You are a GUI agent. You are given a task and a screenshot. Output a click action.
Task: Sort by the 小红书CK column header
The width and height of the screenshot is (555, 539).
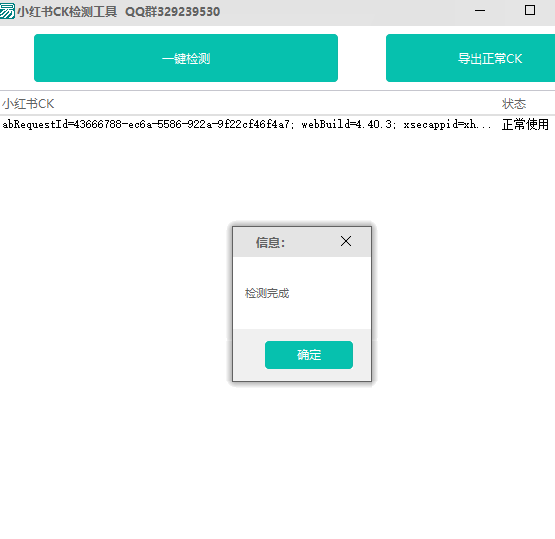(28, 104)
